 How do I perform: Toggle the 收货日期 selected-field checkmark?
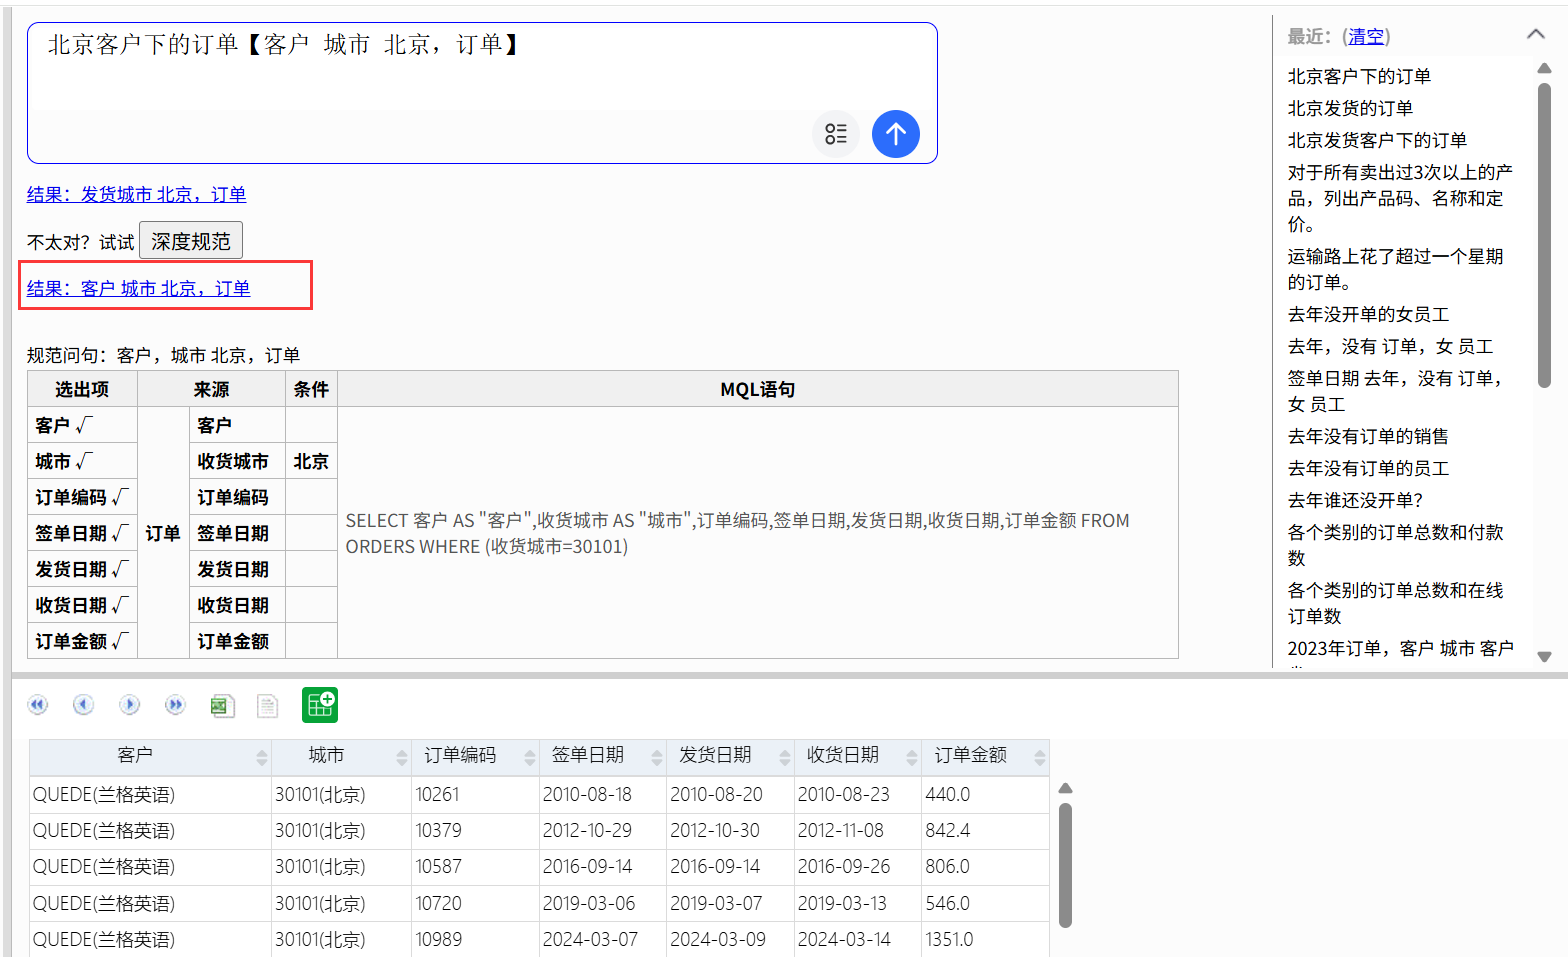(x=120, y=605)
